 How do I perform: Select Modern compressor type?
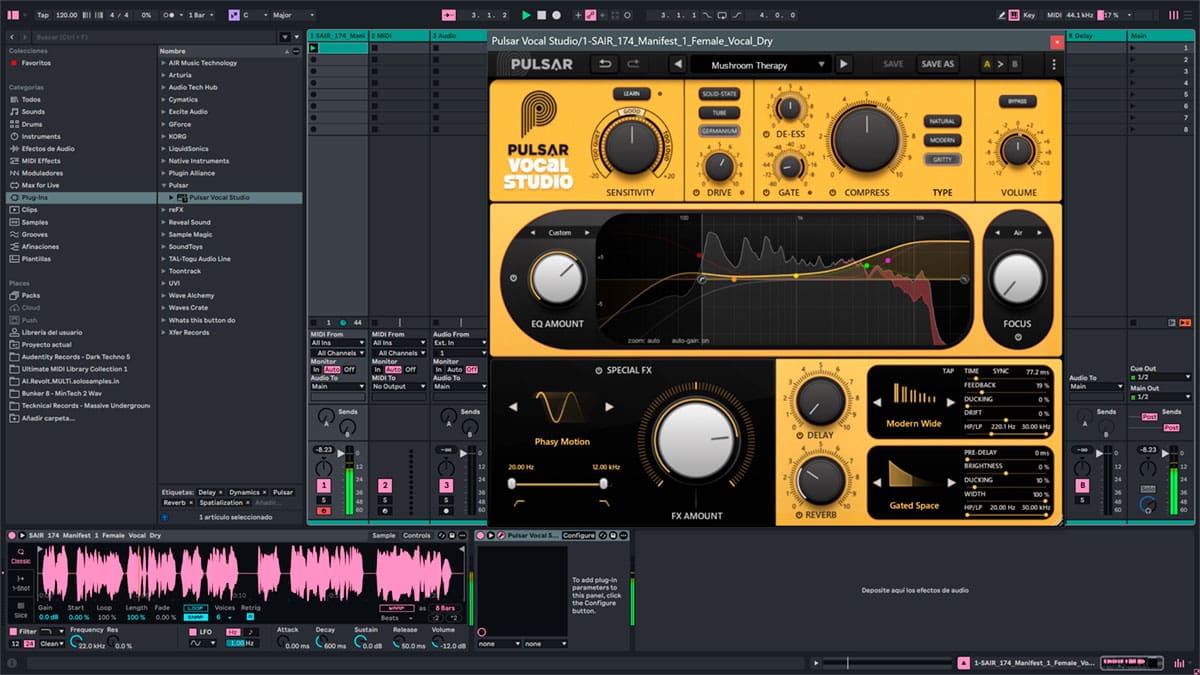tap(942, 140)
